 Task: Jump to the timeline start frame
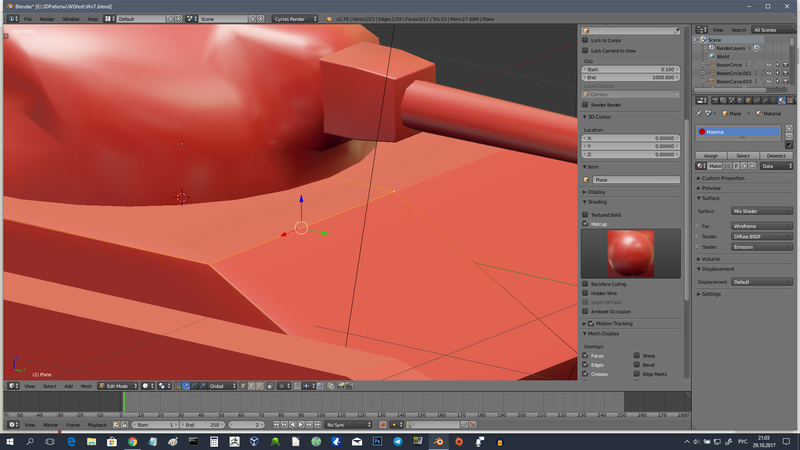(276, 424)
